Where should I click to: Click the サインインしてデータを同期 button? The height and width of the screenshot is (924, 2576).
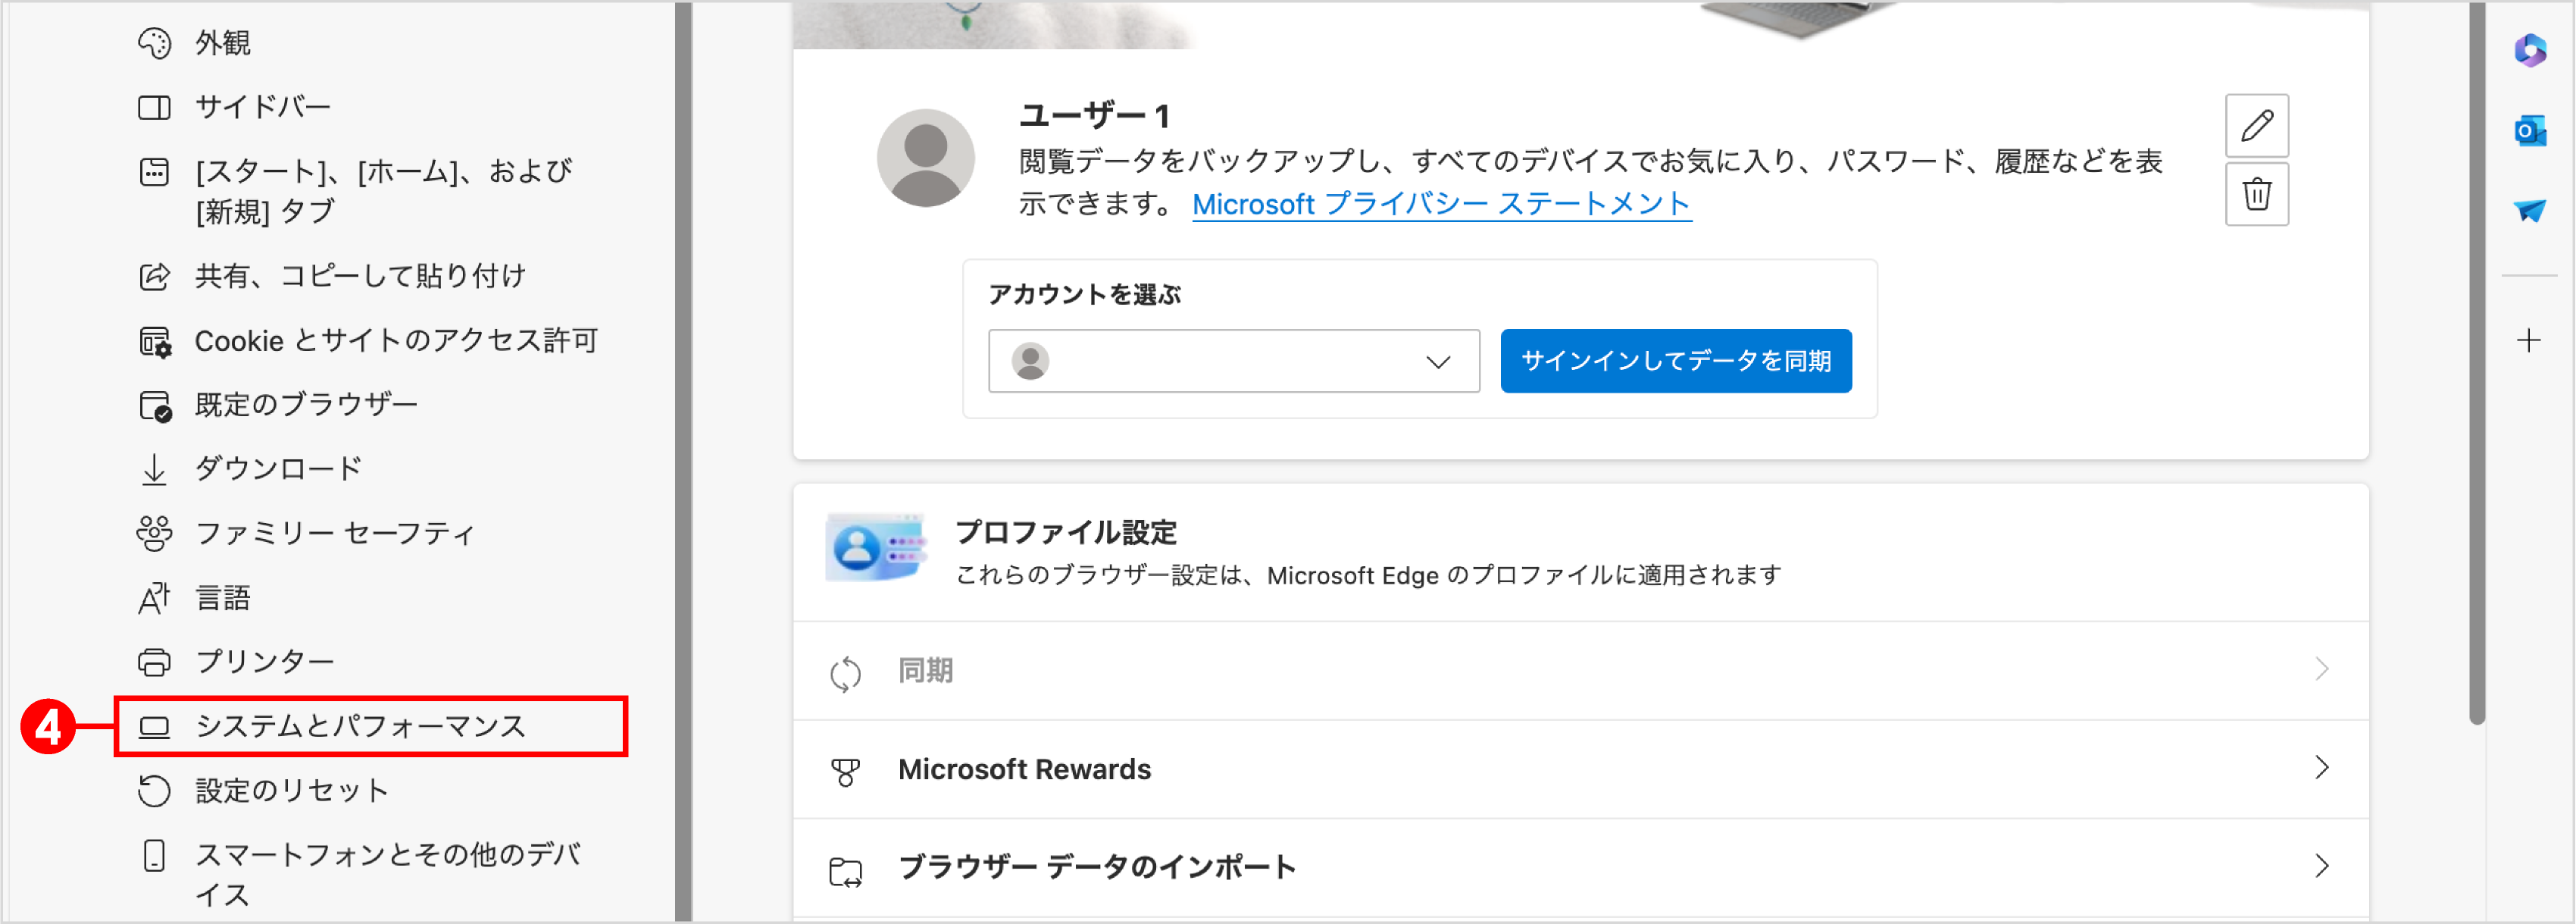pyautogui.click(x=1675, y=361)
